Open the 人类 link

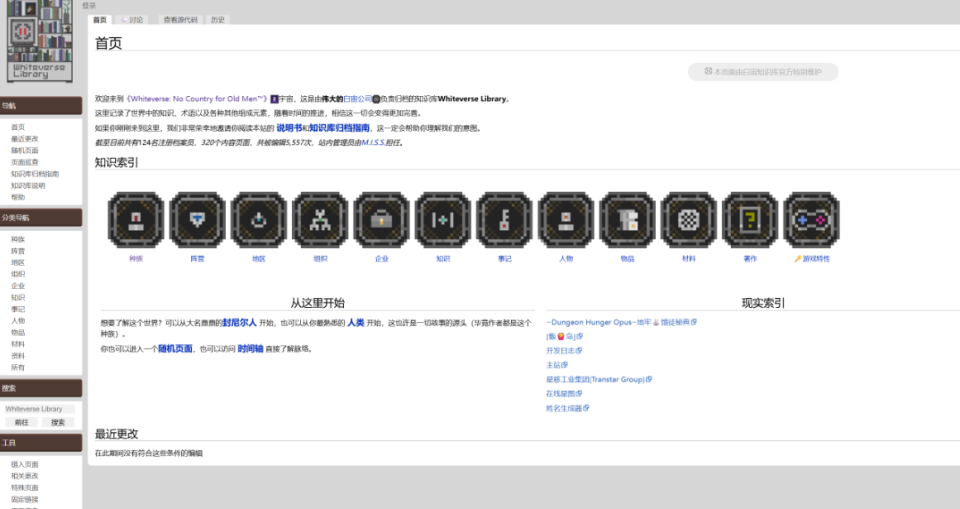(x=356, y=323)
